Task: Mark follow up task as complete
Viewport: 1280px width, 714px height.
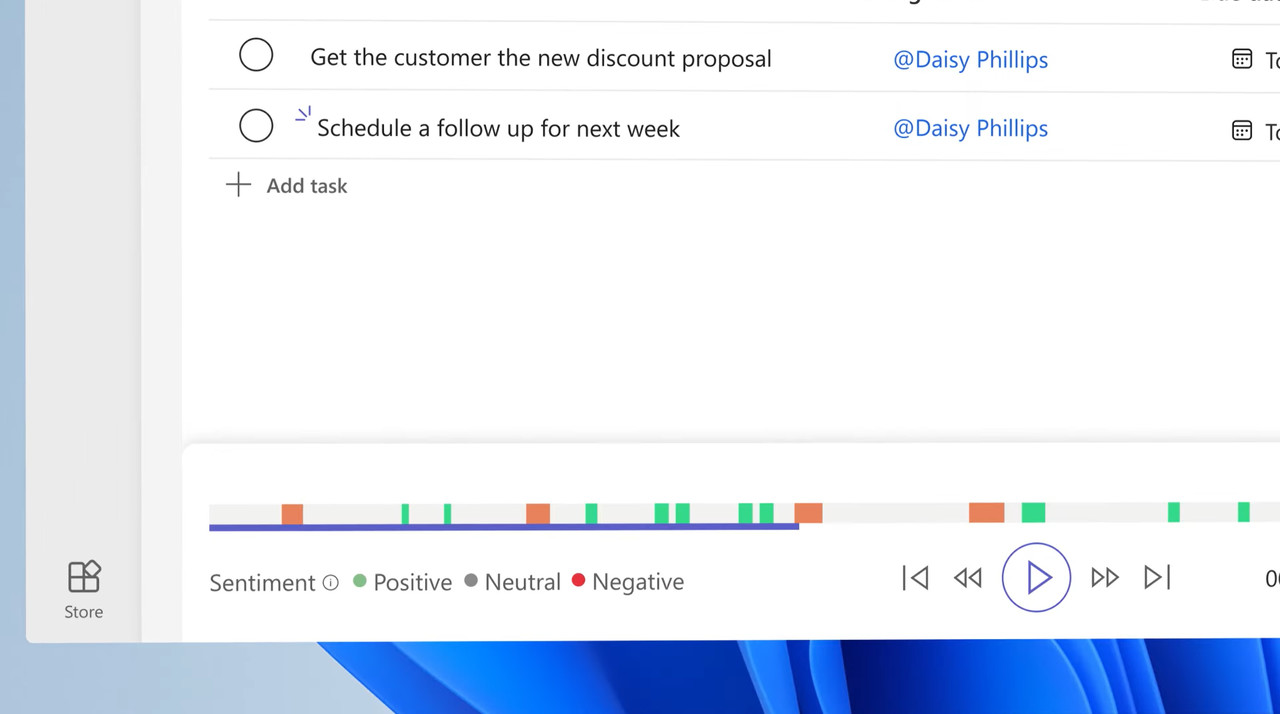Action: [256, 126]
